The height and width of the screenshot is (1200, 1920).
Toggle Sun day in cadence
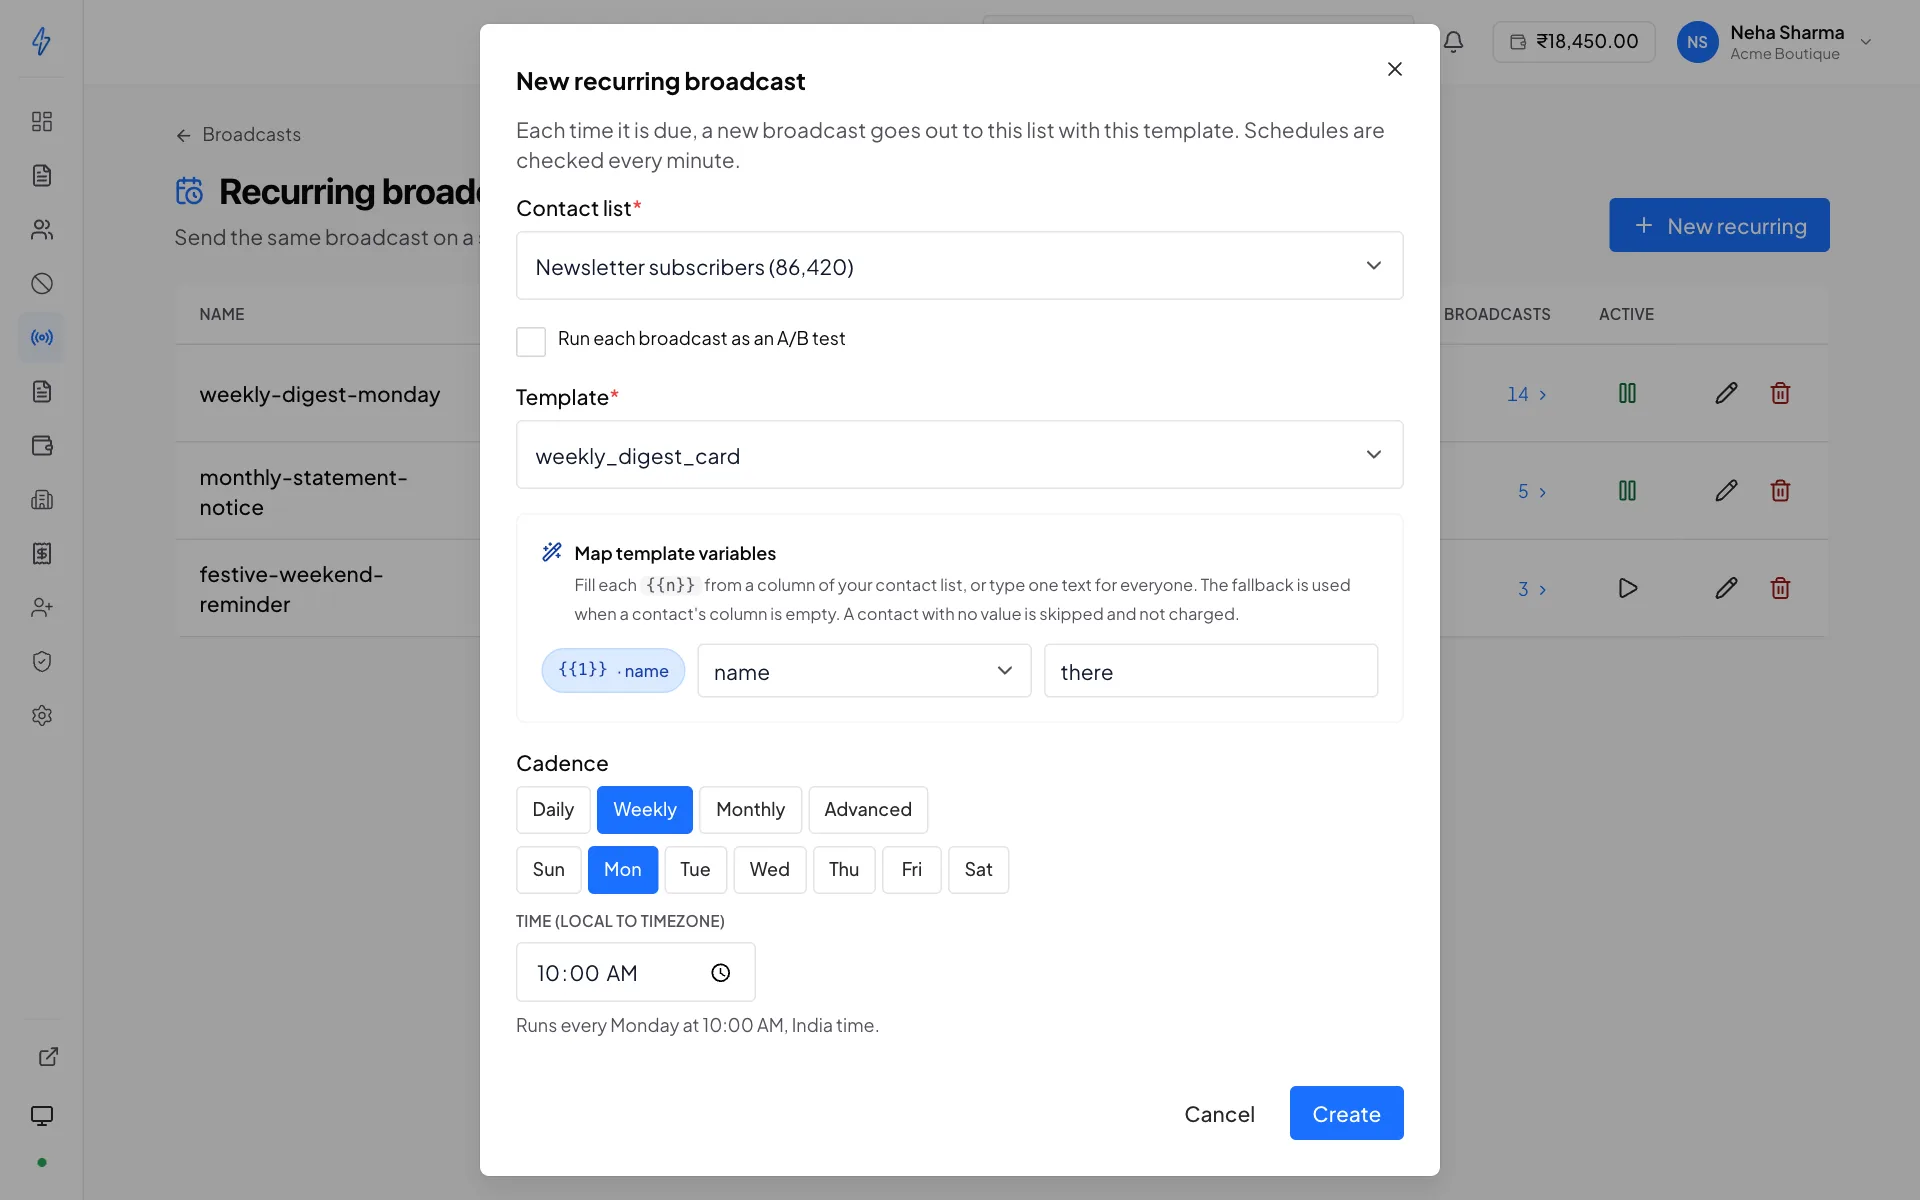click(548, 870)
